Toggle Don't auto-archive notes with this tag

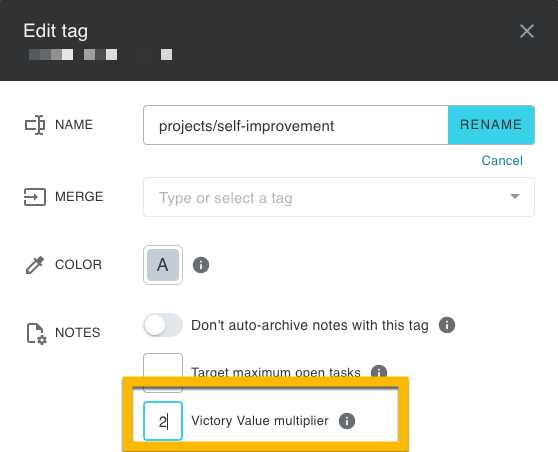click(163, 325)
